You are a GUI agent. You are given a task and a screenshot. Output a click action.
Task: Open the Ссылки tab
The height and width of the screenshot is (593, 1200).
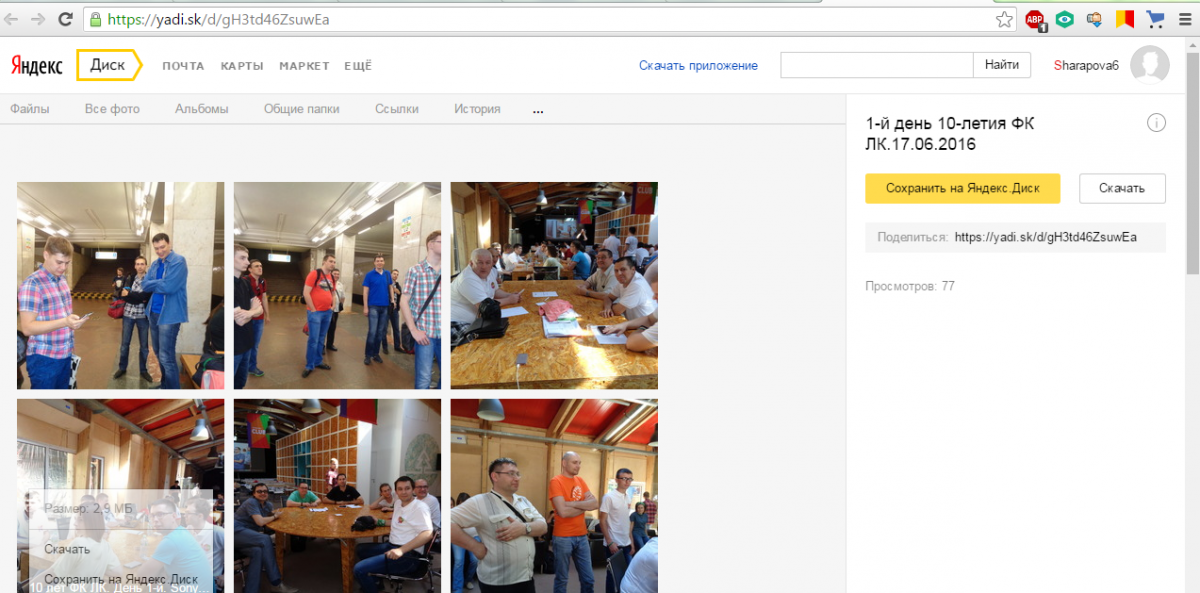(397, 109)
